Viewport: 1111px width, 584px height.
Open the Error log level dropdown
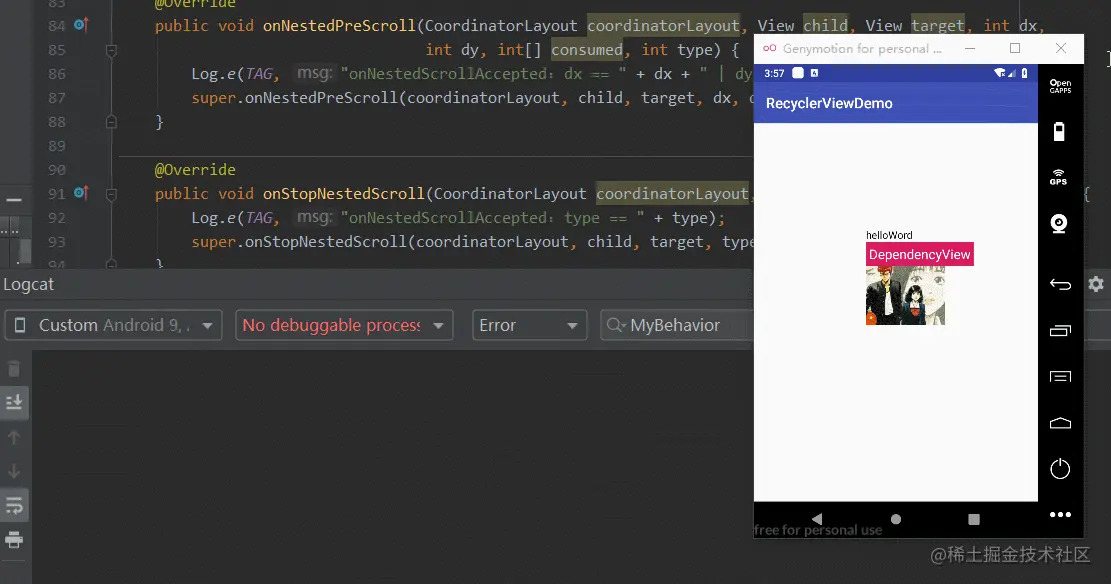[x=529, y=325]
